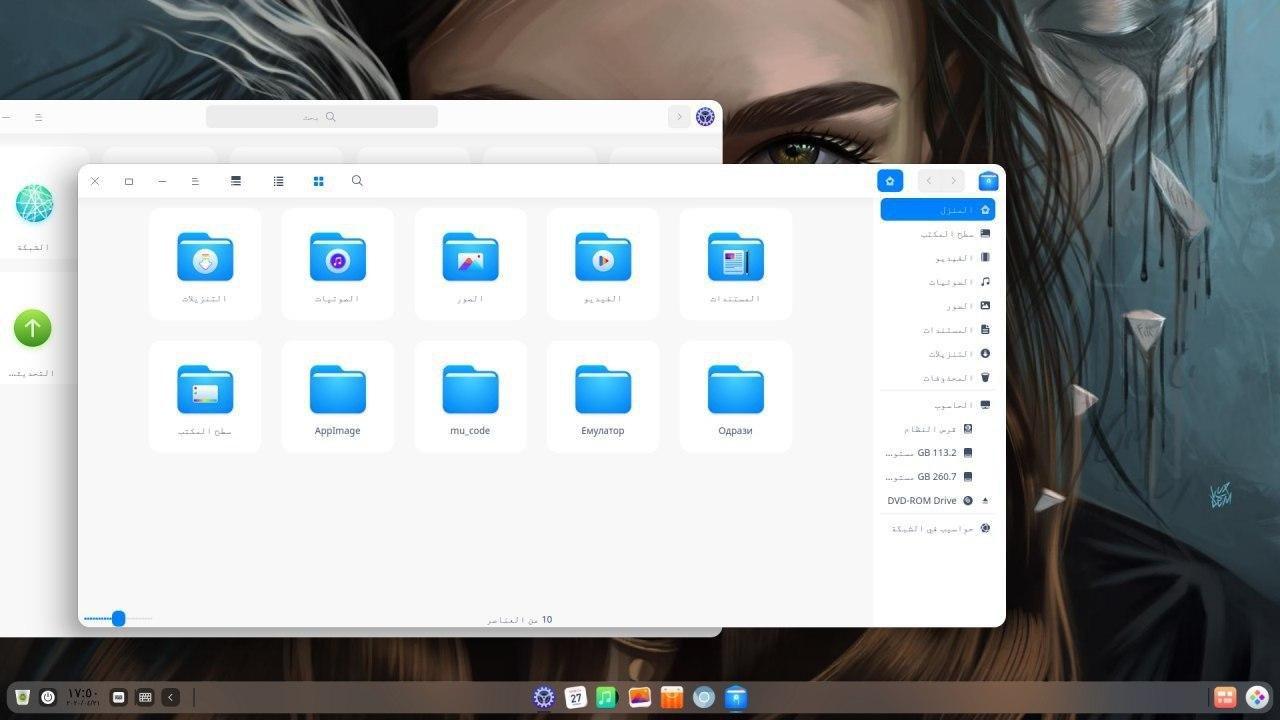This screenshot has height=720, width=1280.
Task: Open the Емулятор folder thumbnail
Action: coord(602,390)
